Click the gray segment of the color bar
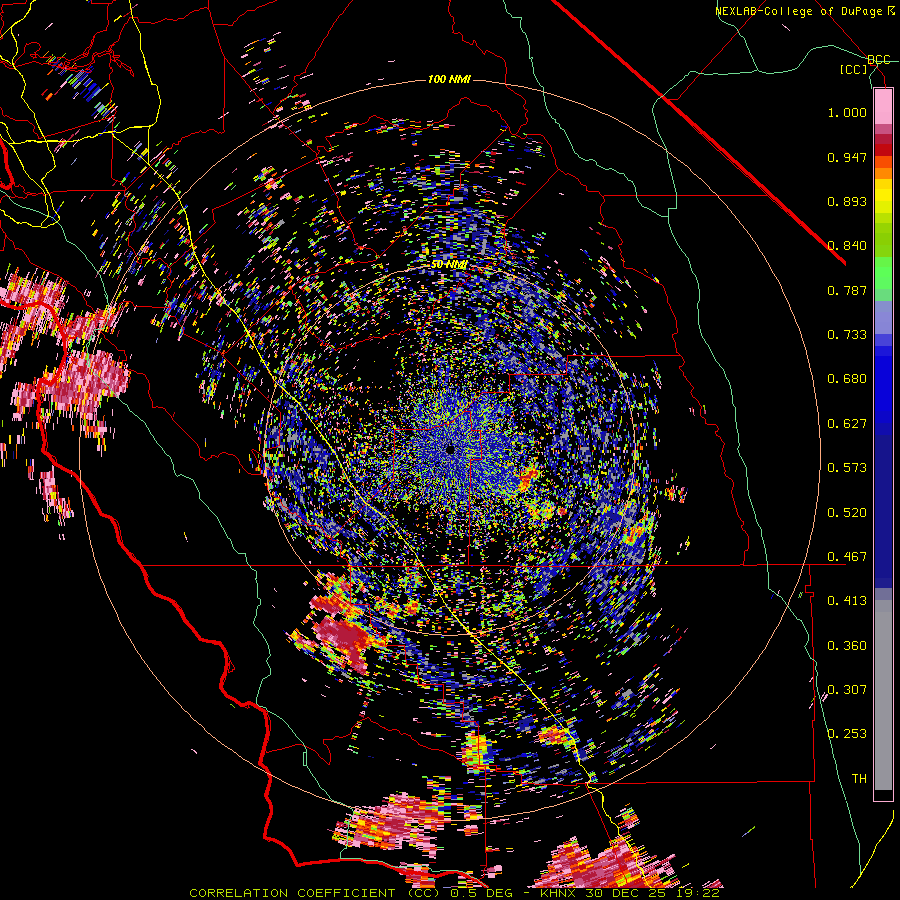The width and height of the screenshot is (900, 900). [x=883, y=695]
